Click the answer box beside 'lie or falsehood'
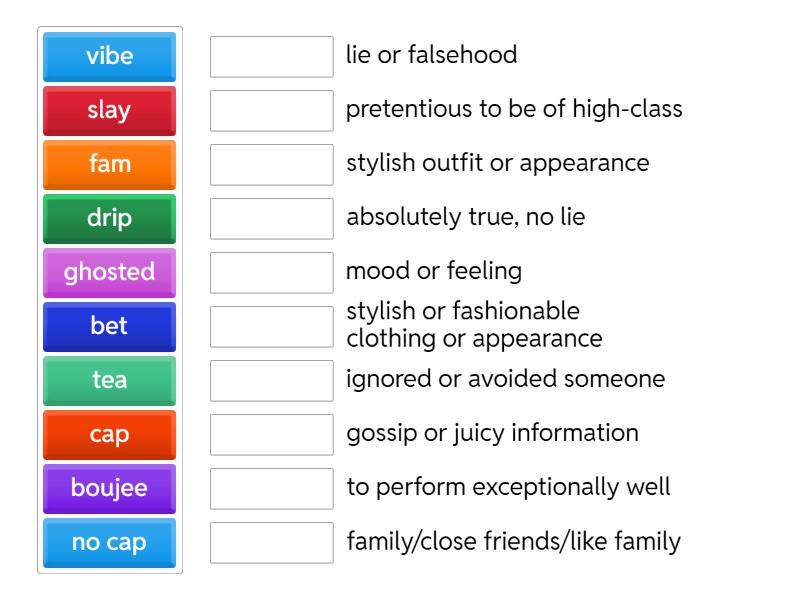The image size is (800, 600). (x=271, y=56)
